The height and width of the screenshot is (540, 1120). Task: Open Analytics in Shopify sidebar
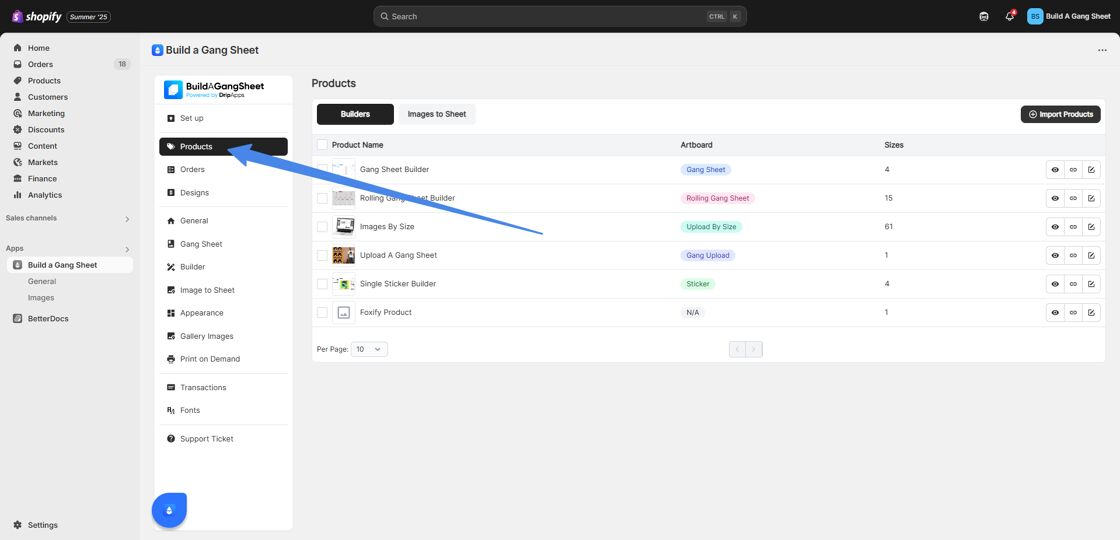click(45, 195)
